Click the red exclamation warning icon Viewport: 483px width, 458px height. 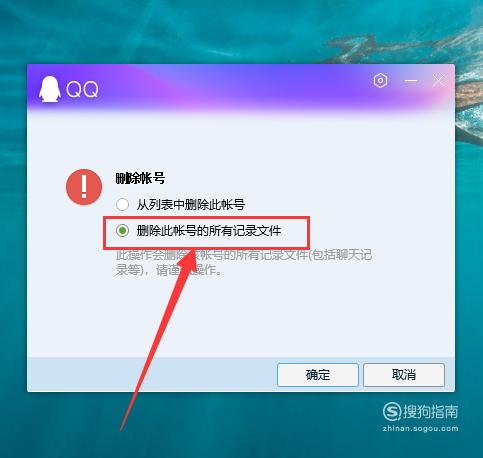(84, 187)
